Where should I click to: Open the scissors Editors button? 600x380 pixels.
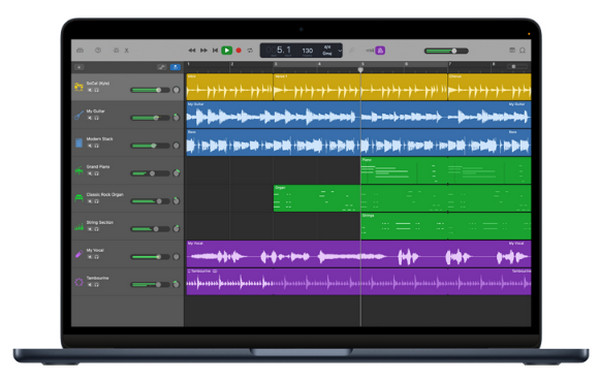(x=127, y=51)
